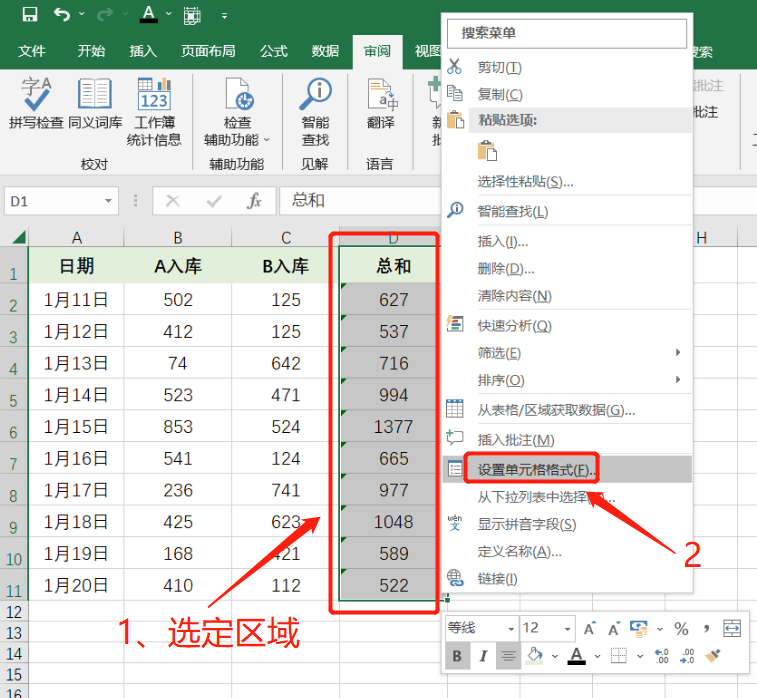Viewport: 757px width, 698px height.
Task: Expand the 筛选(E) submenu
Action: [567, 353]
